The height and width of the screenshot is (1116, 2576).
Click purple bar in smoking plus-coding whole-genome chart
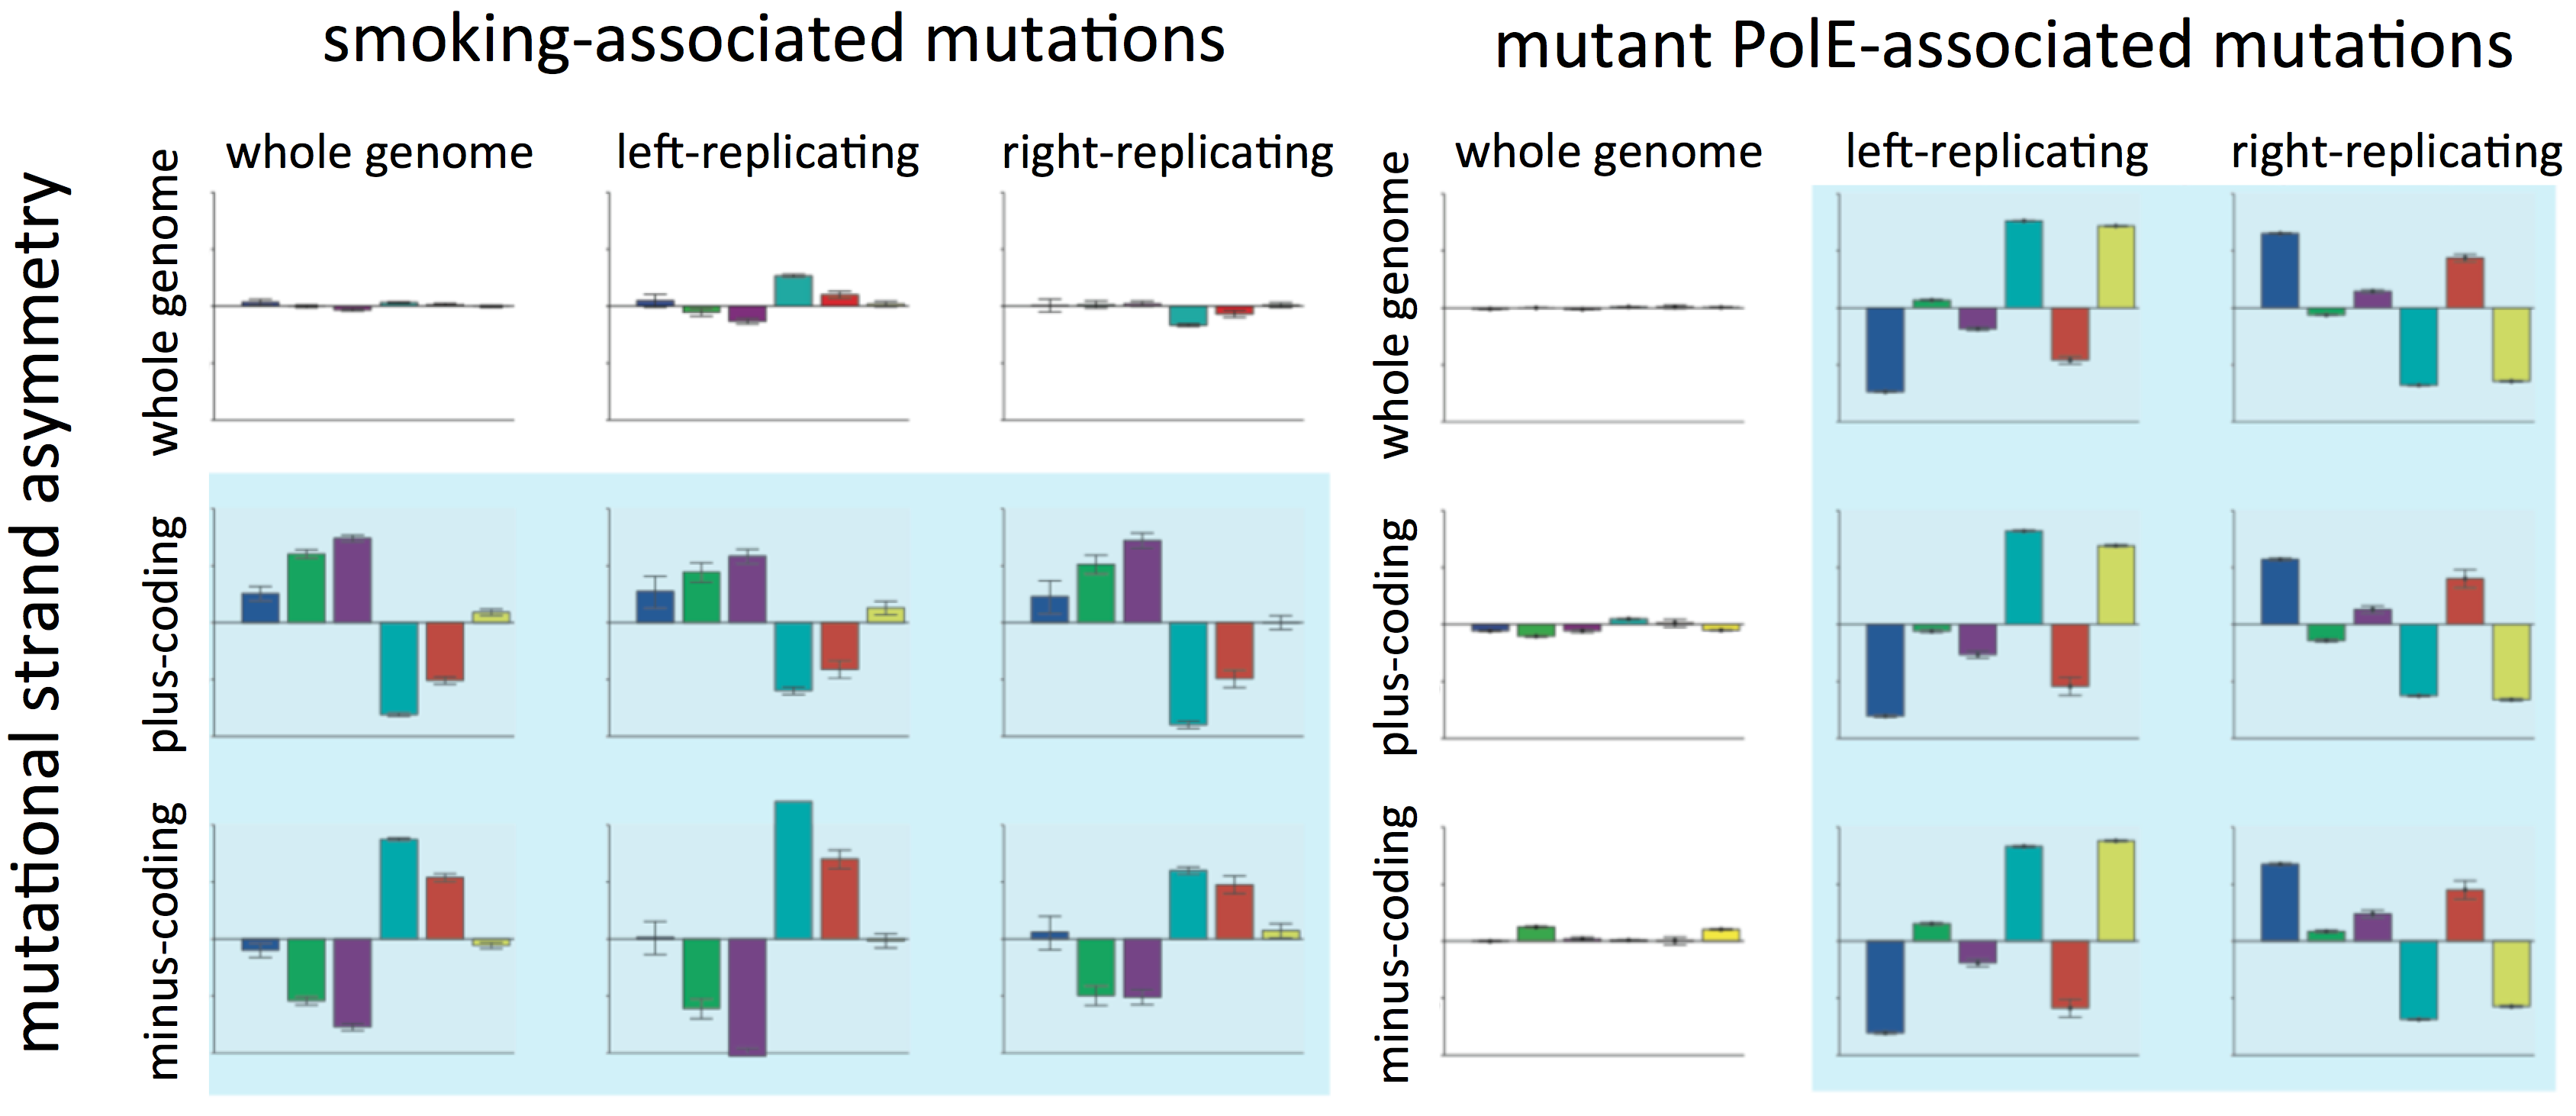point(352,580)
